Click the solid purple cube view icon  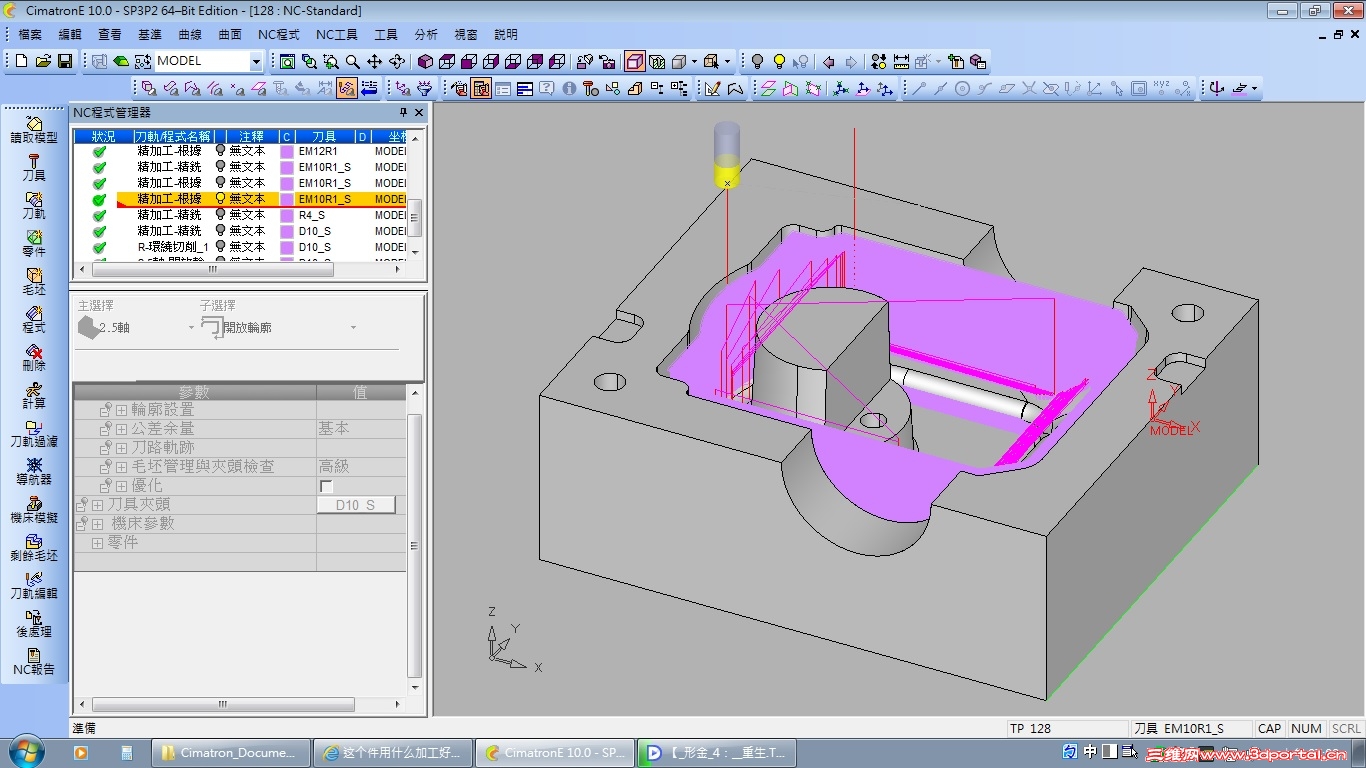425,61
